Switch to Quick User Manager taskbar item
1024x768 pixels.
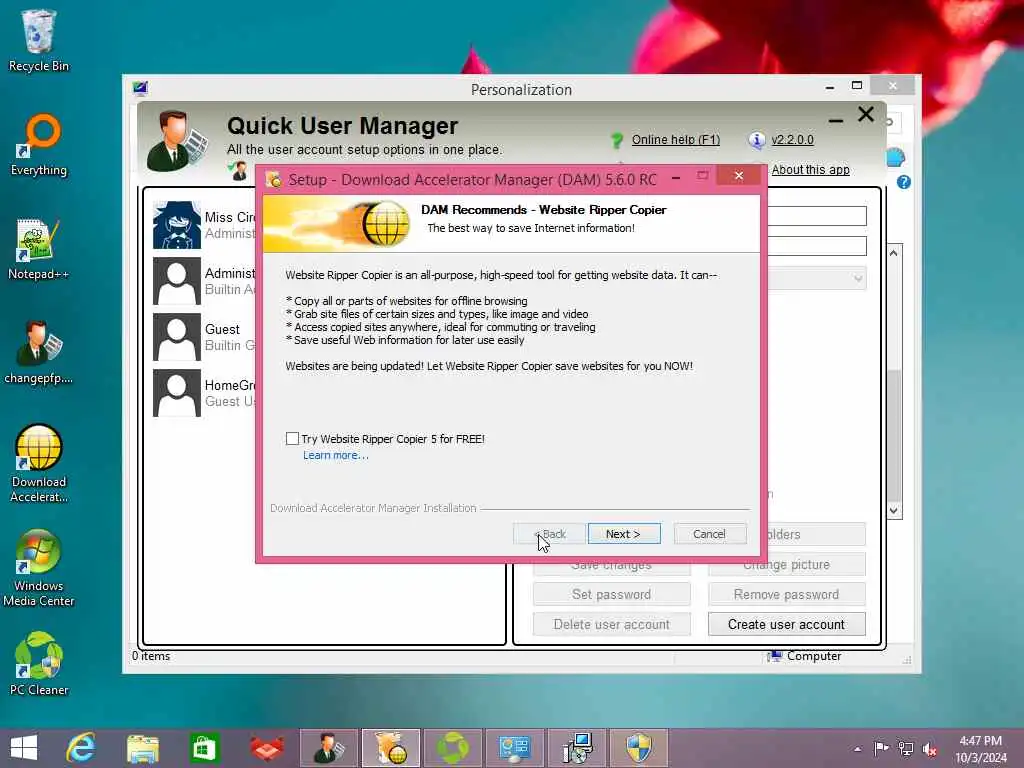pos(328,748)
